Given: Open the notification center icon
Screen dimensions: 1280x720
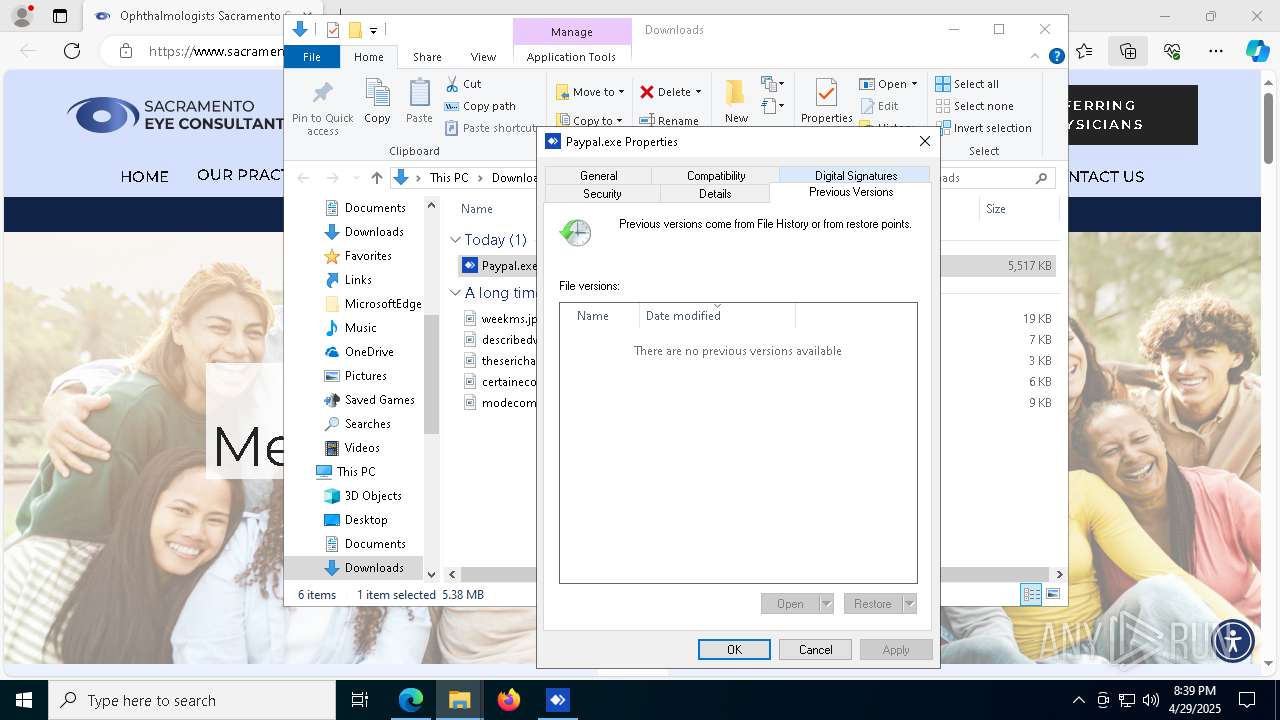Looking at the screenshot, I should (1247, 700).
